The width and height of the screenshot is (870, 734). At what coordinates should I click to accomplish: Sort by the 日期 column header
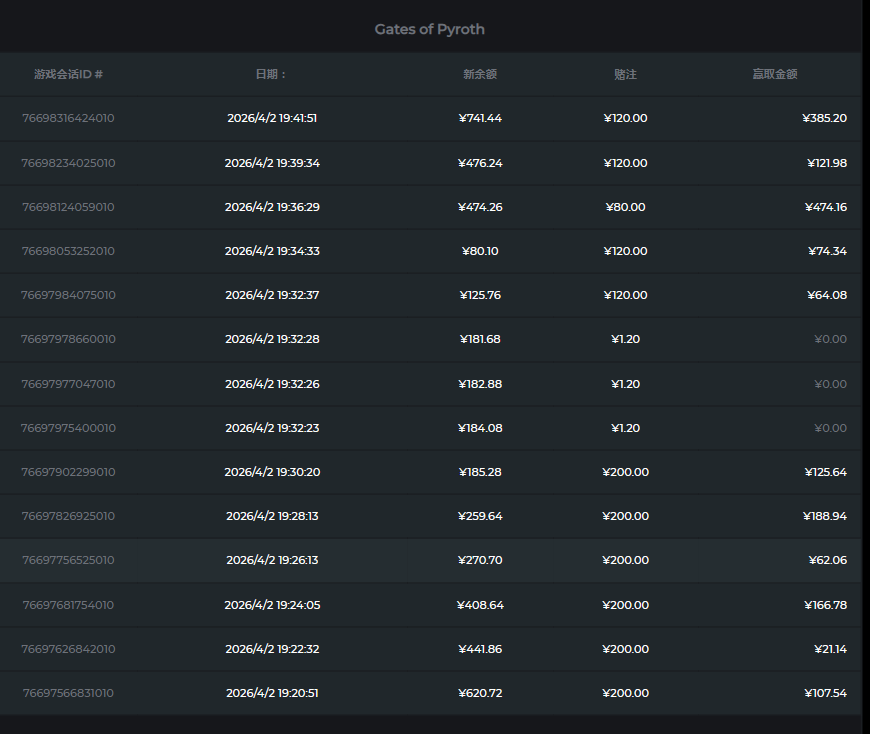pyautogui.click(x=271, y=74)
